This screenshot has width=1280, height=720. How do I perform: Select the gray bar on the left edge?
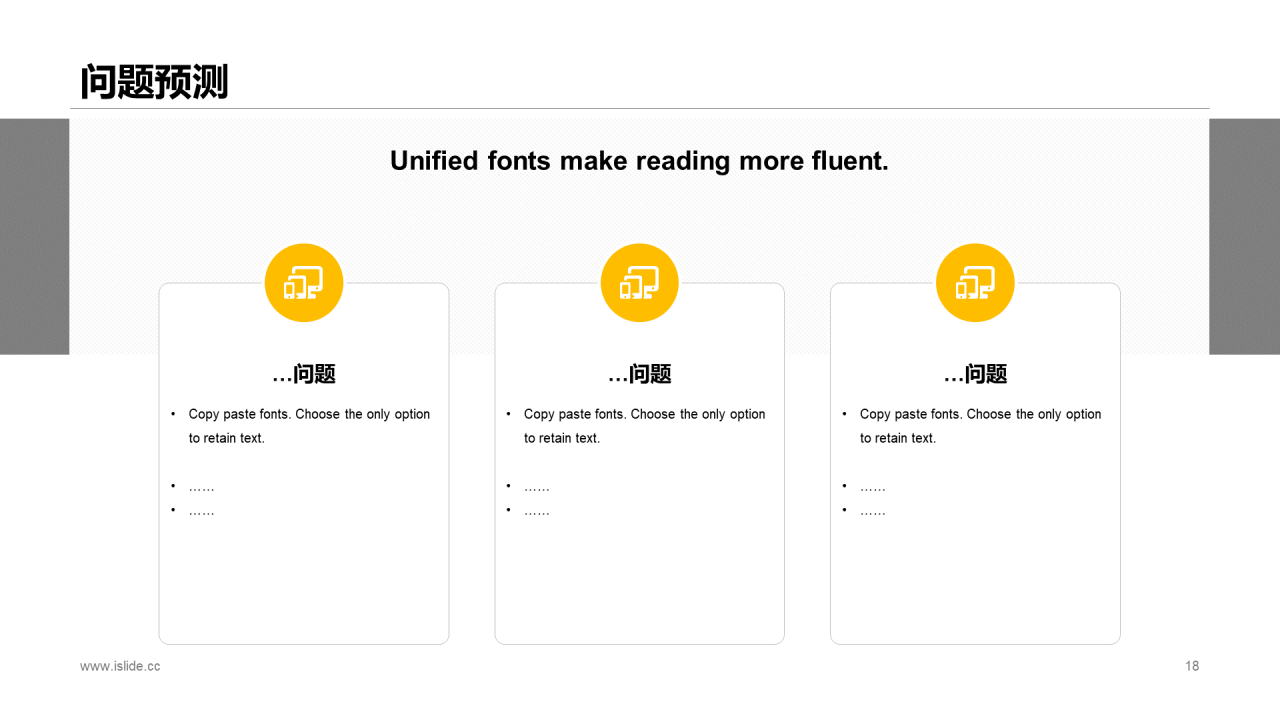(x=34, y=236)
